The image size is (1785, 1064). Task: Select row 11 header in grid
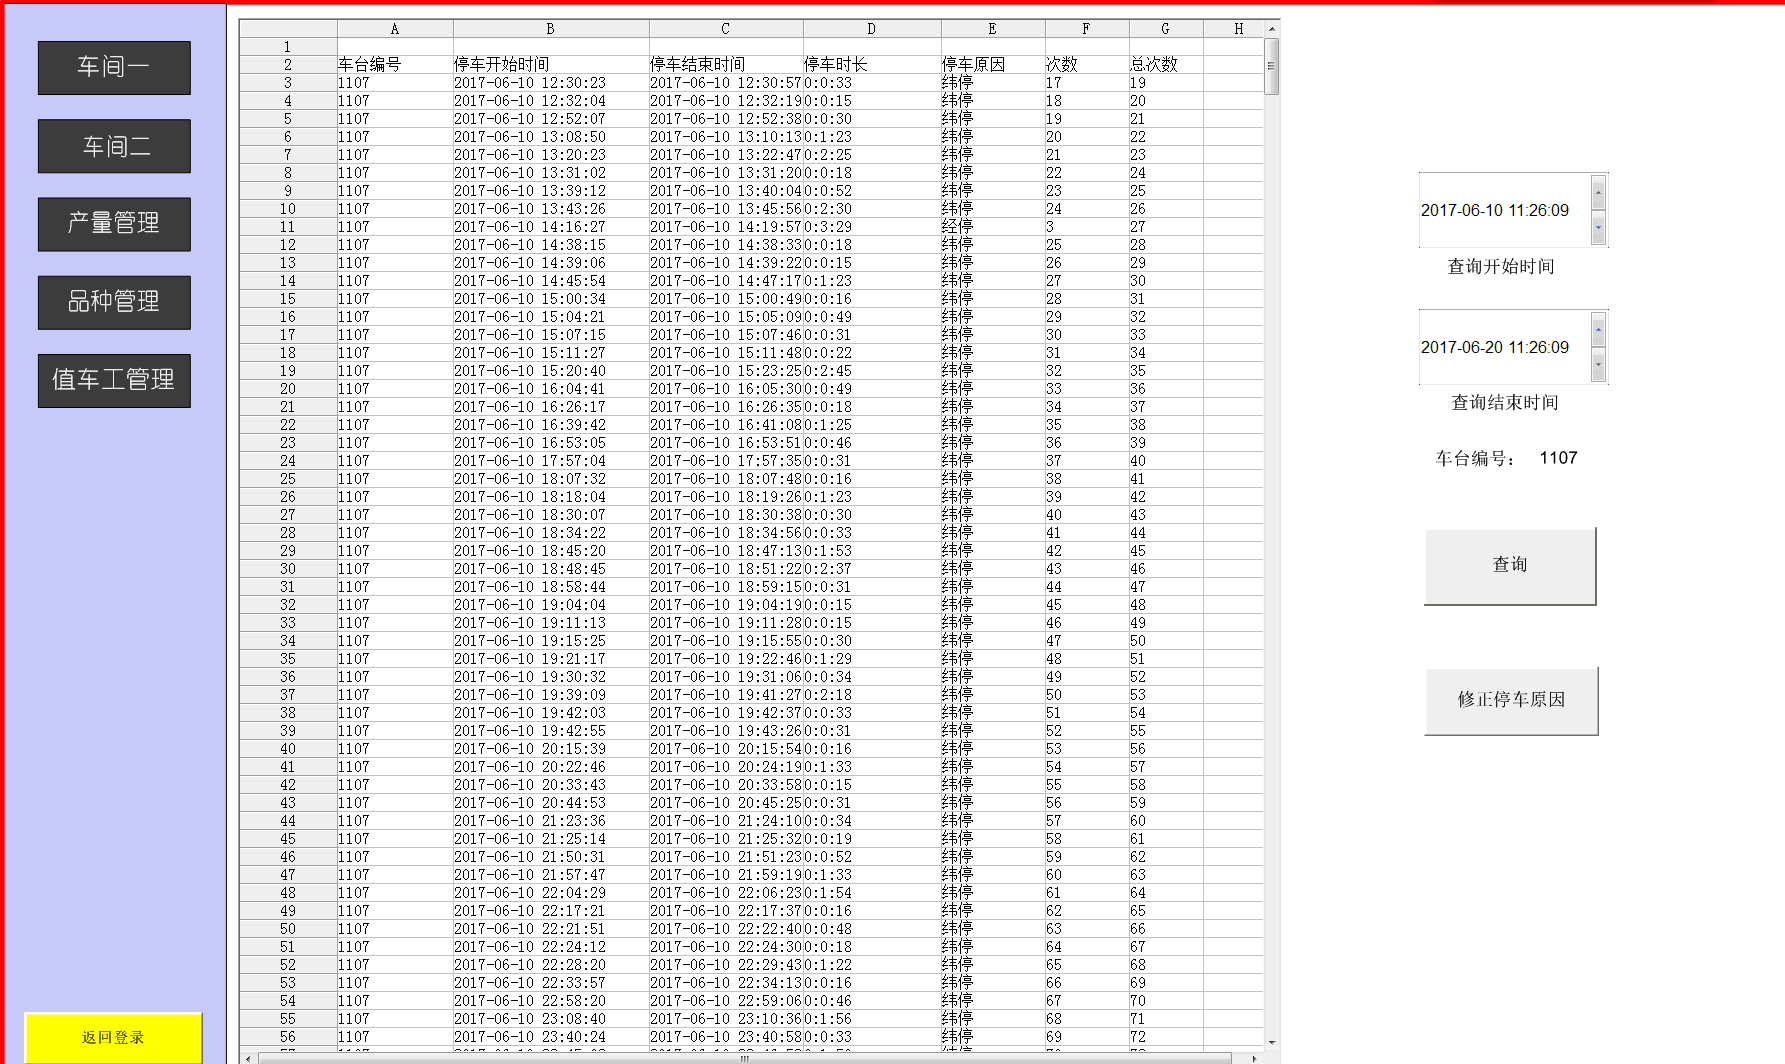pyautogui.click(x=287, y=227)
